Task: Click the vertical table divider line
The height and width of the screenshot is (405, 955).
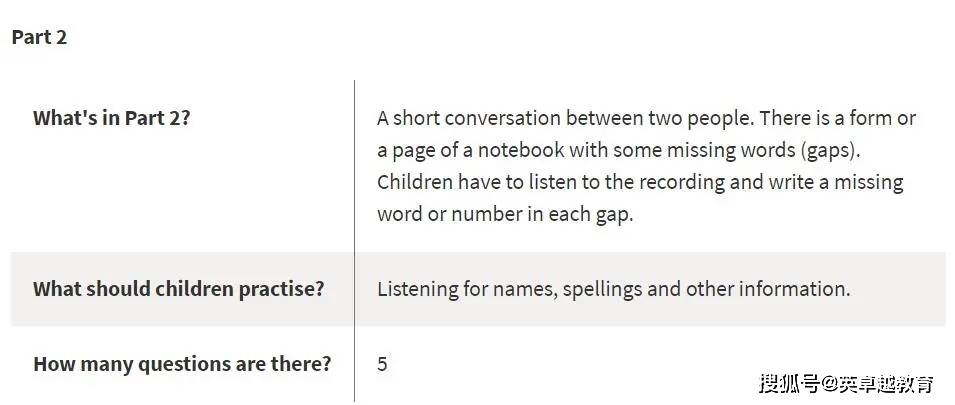Action: pyautogui.click(x=354, y=241)
